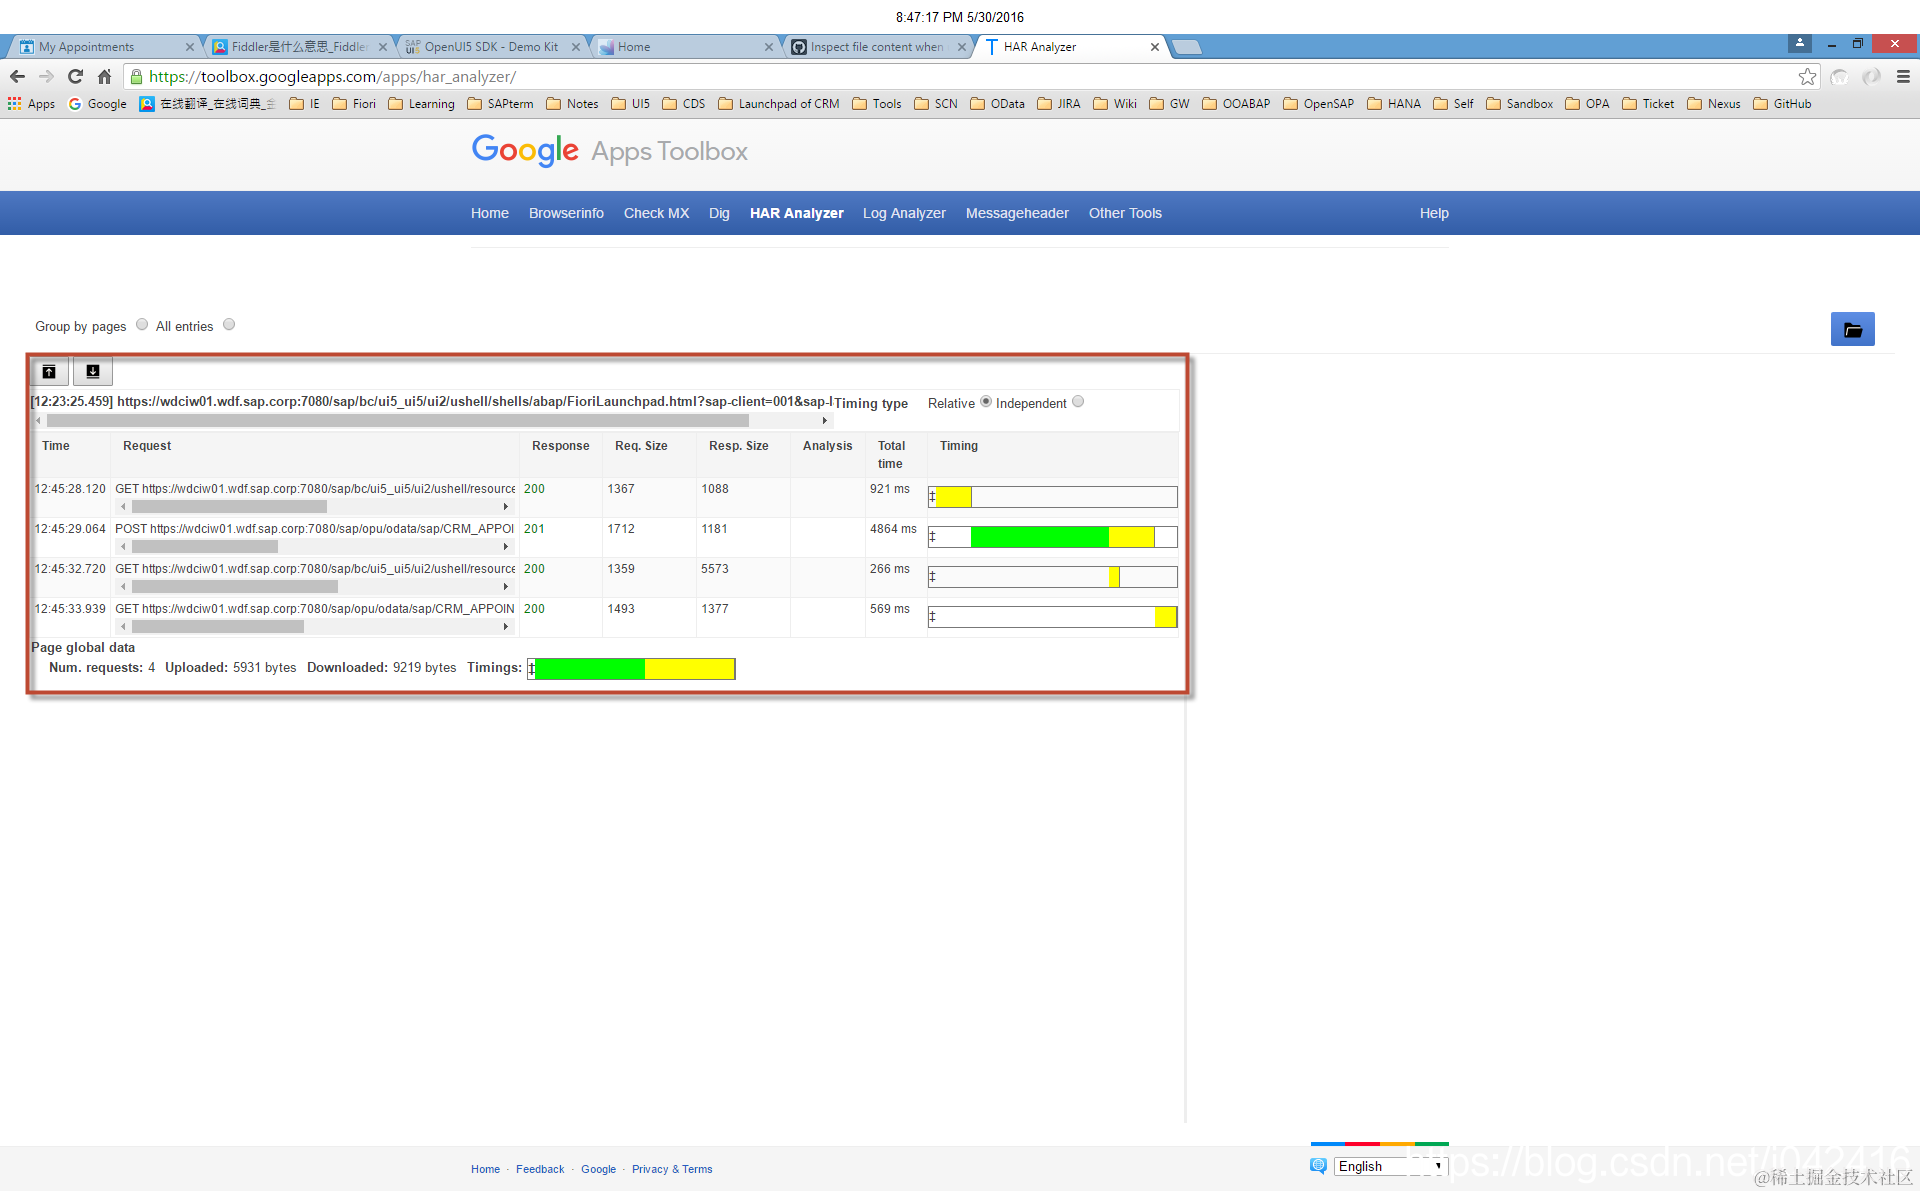Click the download arrow icon

93,372
